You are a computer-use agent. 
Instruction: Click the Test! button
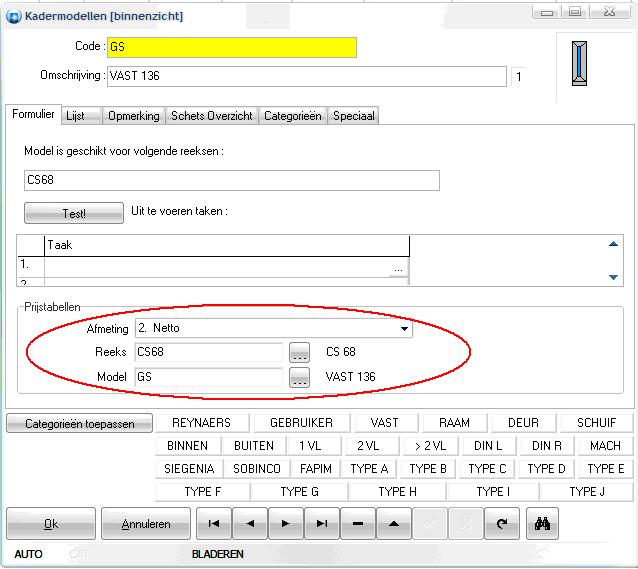[74, 213]
